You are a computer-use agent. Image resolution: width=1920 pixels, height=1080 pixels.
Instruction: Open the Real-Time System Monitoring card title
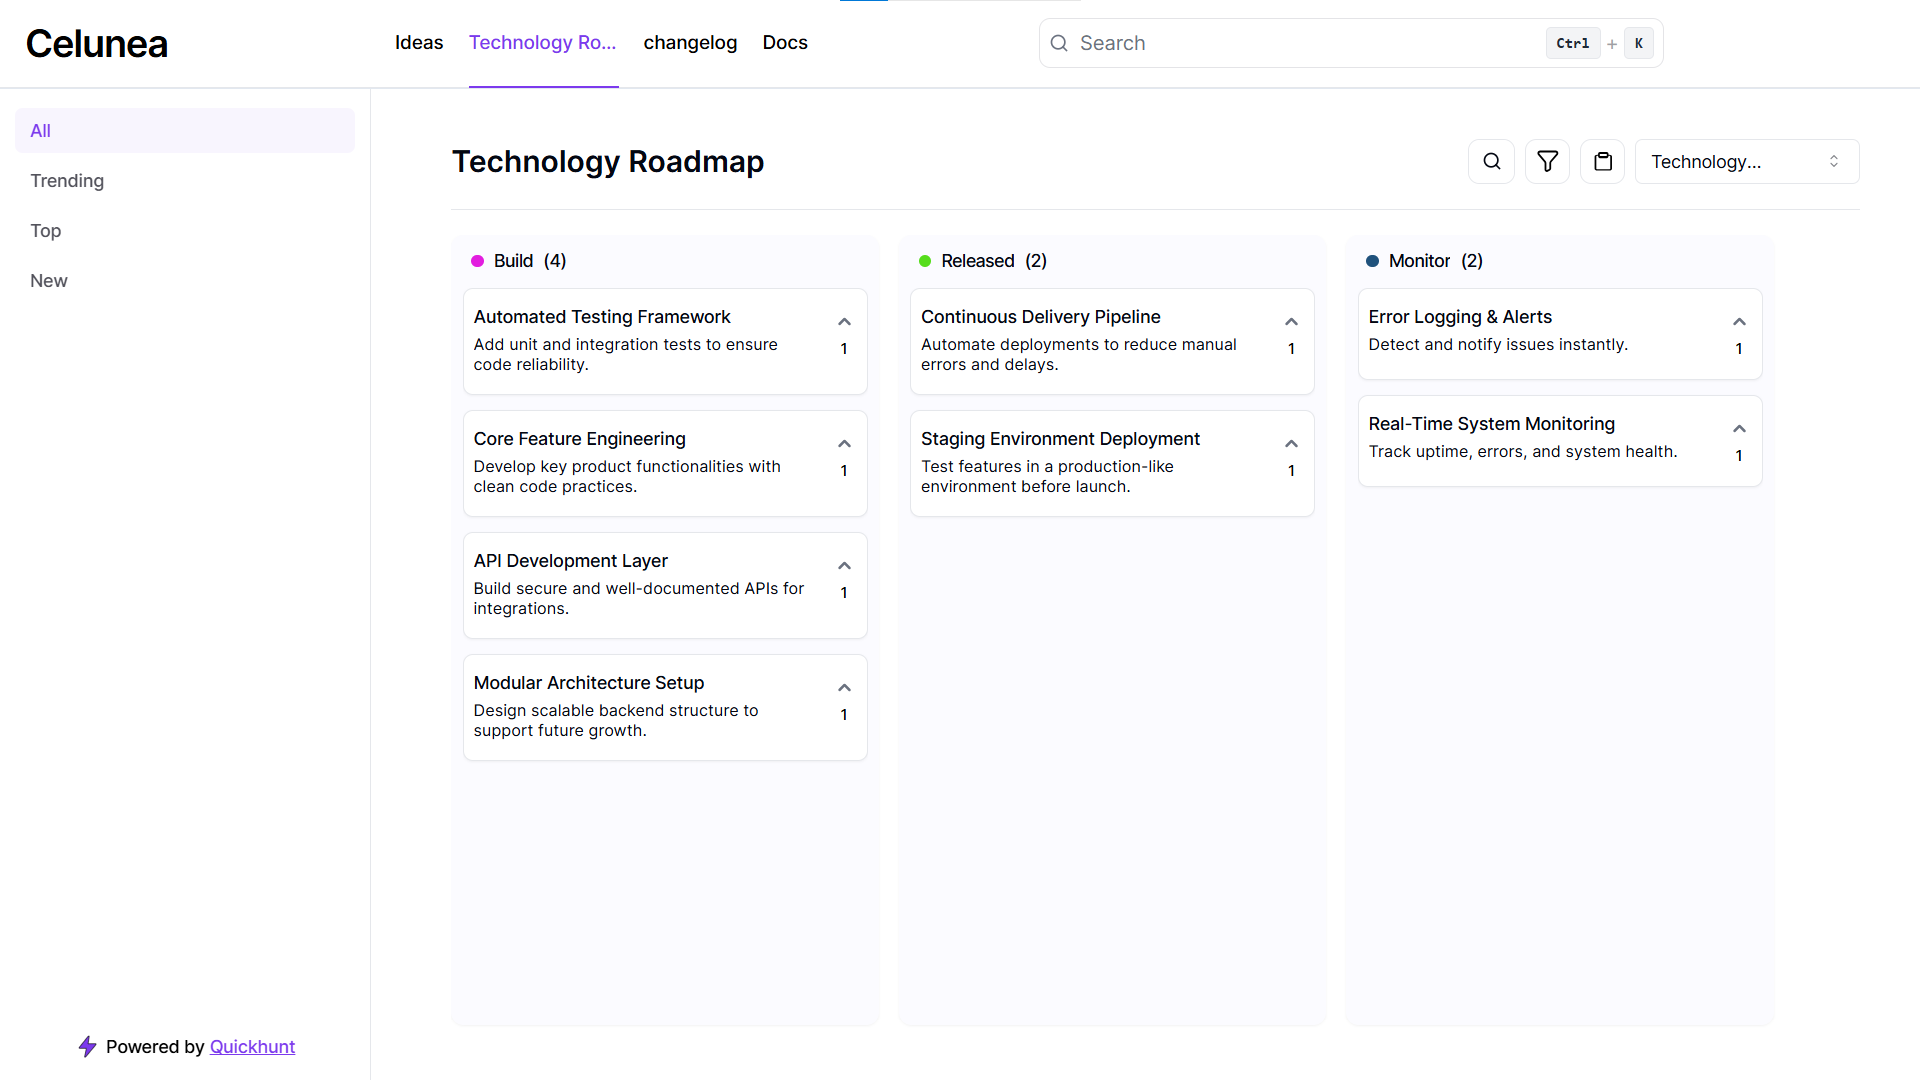click(x=1492, y=424)
